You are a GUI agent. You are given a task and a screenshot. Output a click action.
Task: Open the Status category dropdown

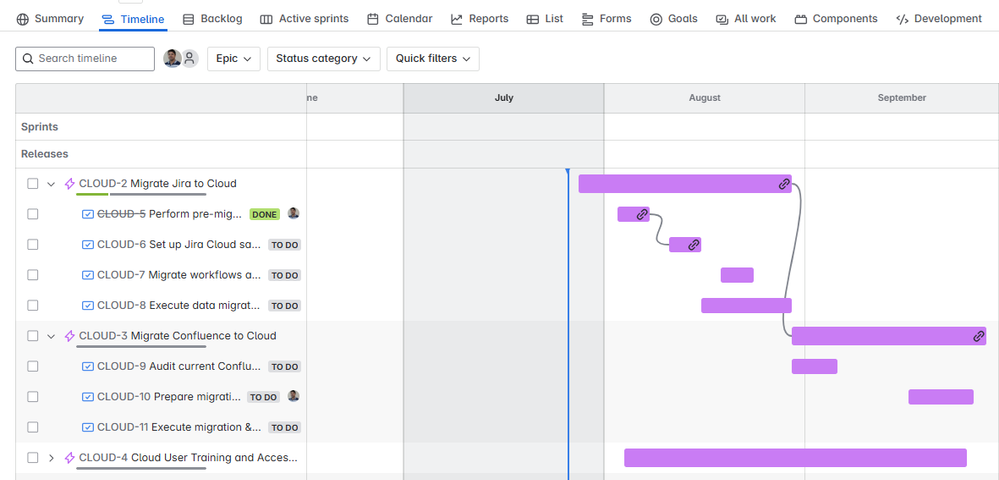[x=324, y=59]
